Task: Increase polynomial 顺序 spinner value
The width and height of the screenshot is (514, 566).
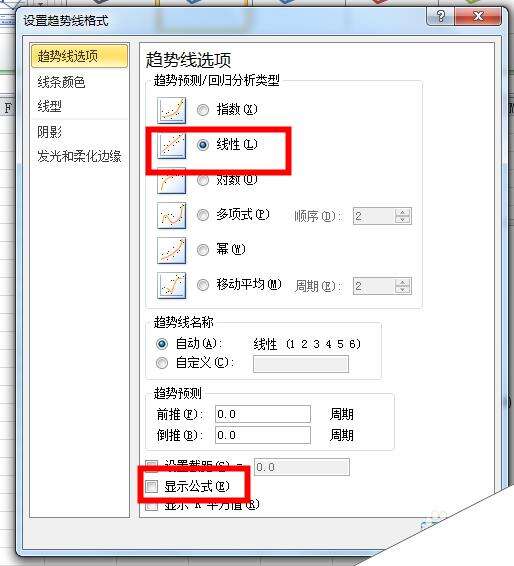Action: click(x=402, y=212)
